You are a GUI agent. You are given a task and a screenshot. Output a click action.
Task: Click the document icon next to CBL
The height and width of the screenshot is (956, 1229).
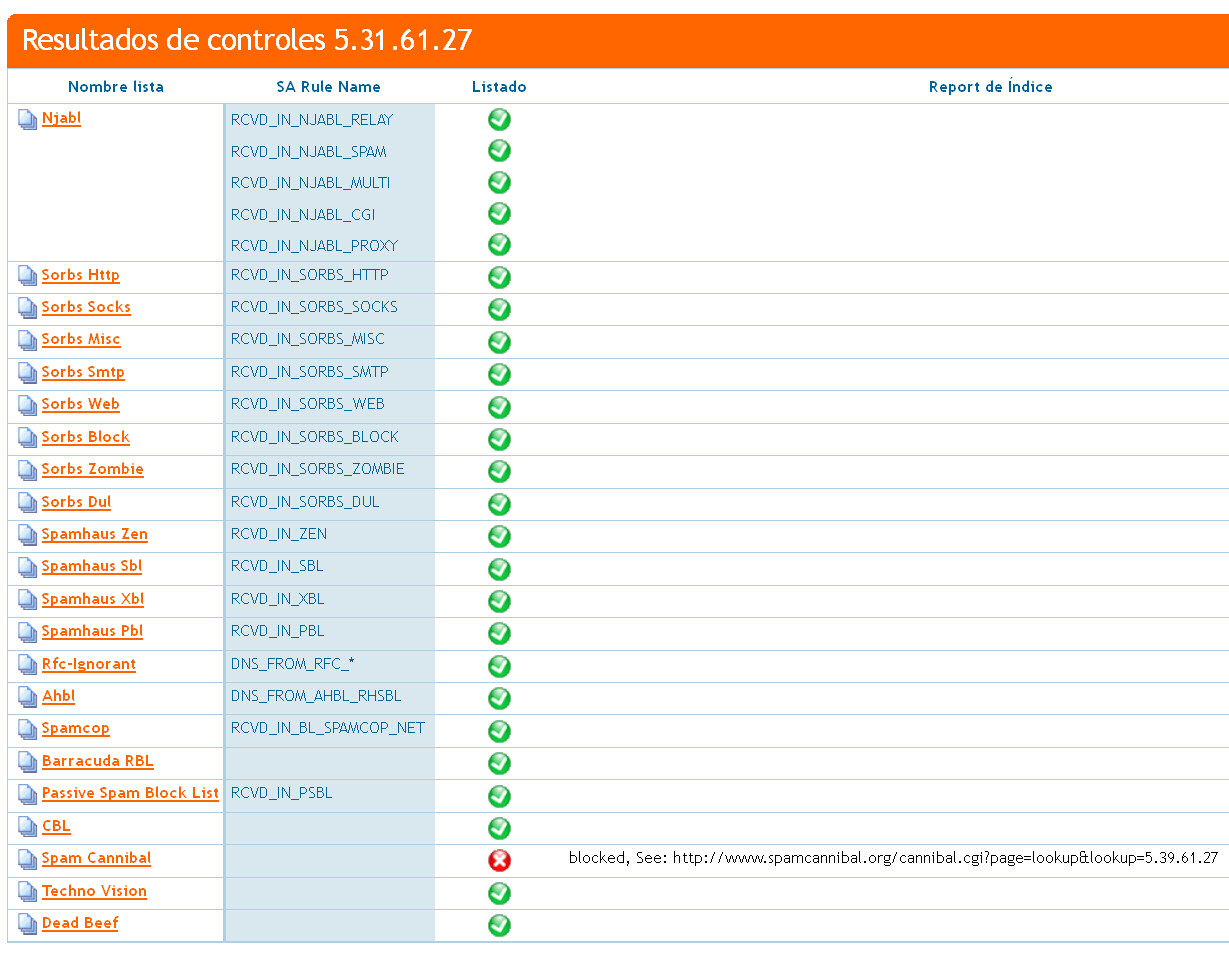[27, 828]
